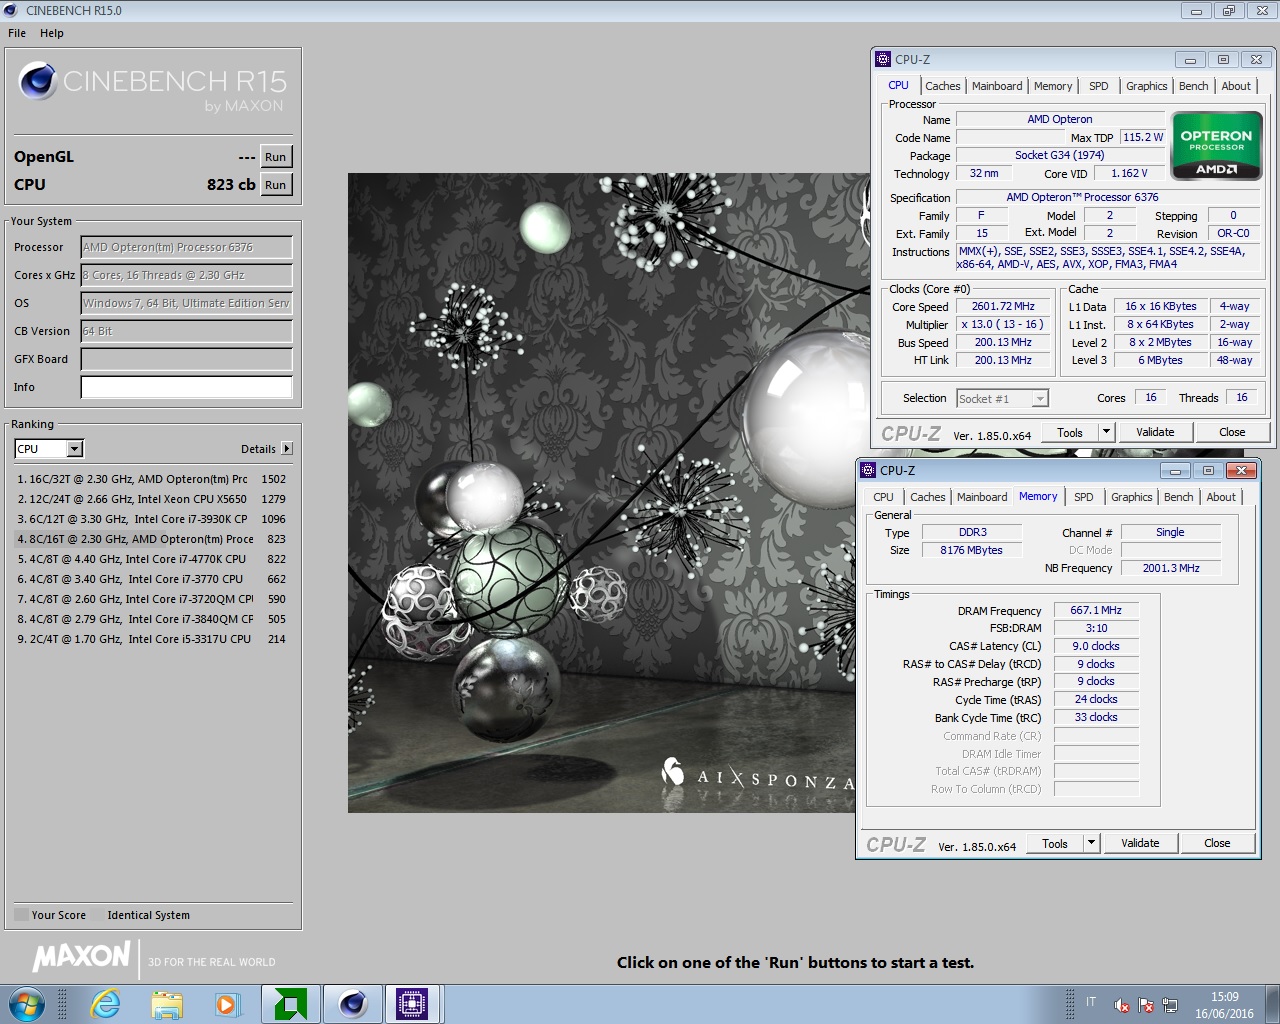Switch to CPU tab in lower CPU-Z window
The width and height of the screenshot is (1280, 1024).
tap(883, 497)
